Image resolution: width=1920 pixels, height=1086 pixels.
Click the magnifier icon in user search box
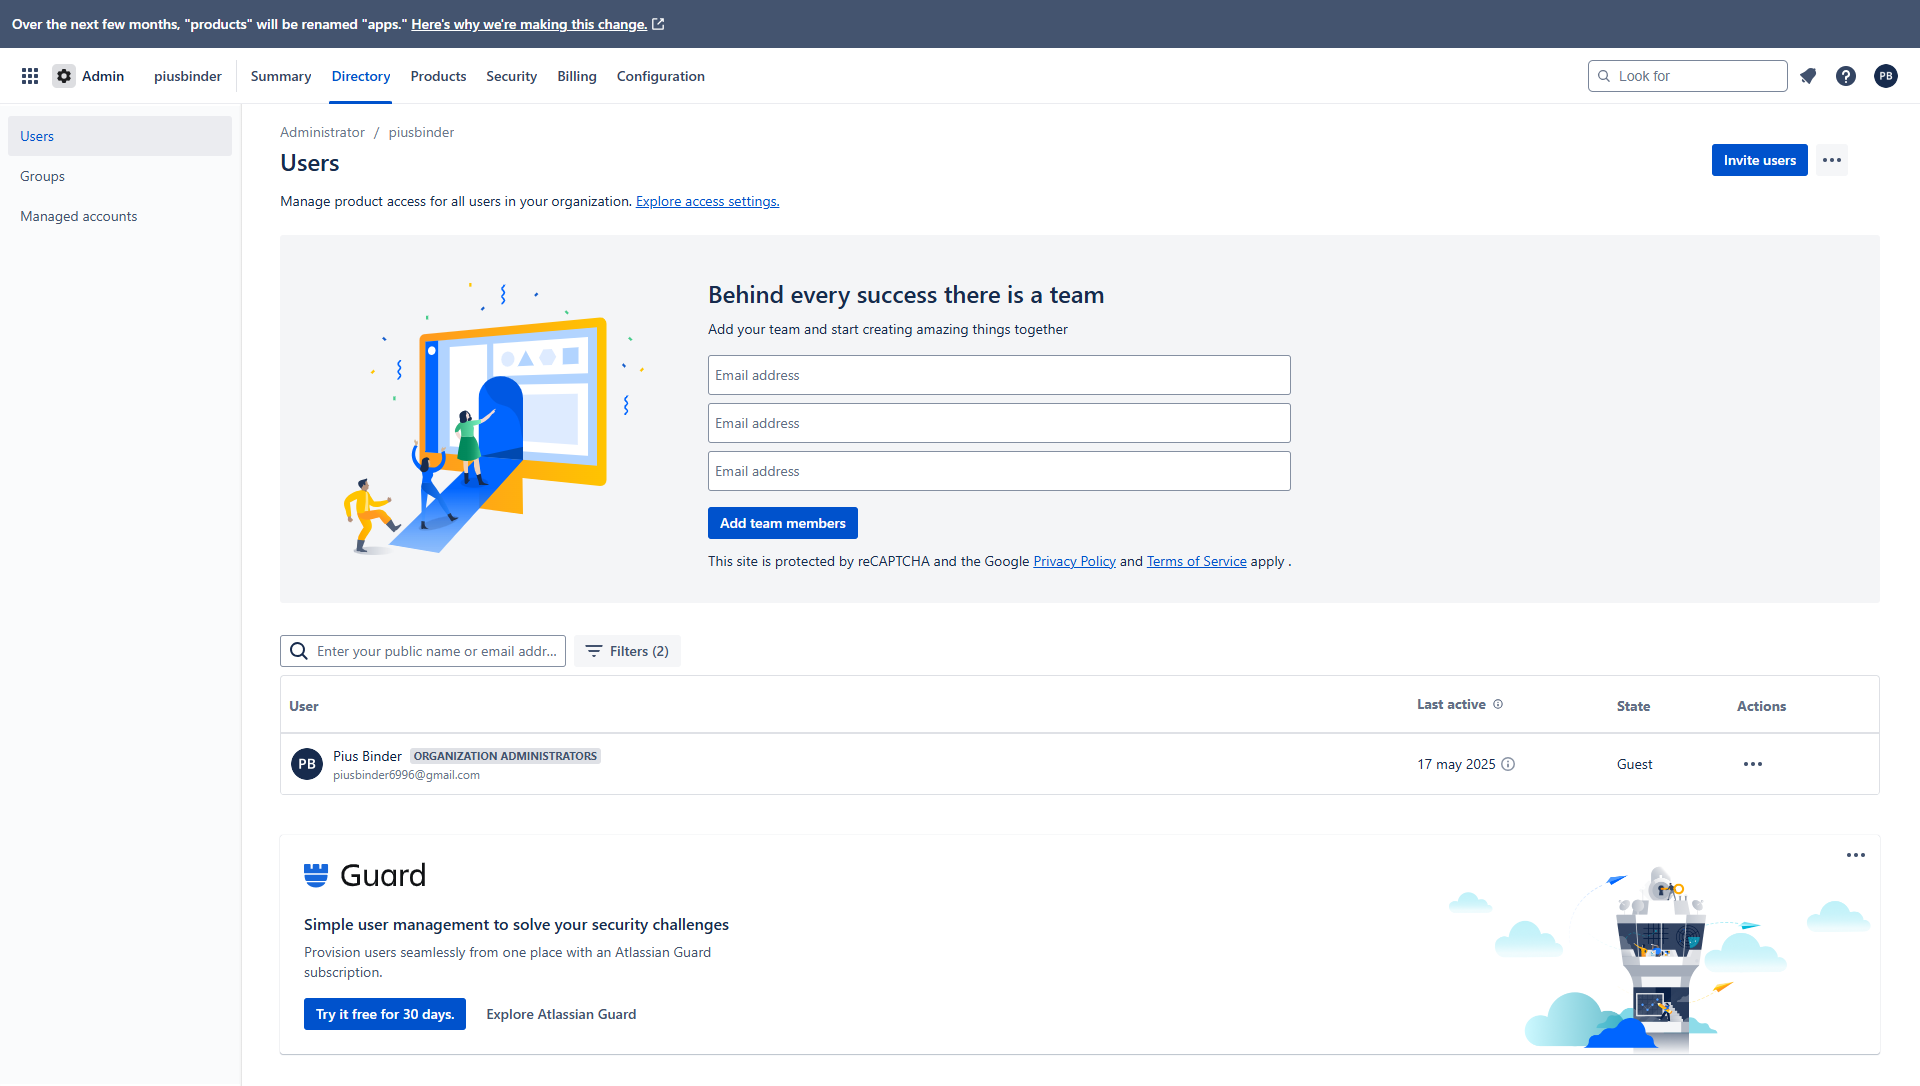(x=299, y=651)
